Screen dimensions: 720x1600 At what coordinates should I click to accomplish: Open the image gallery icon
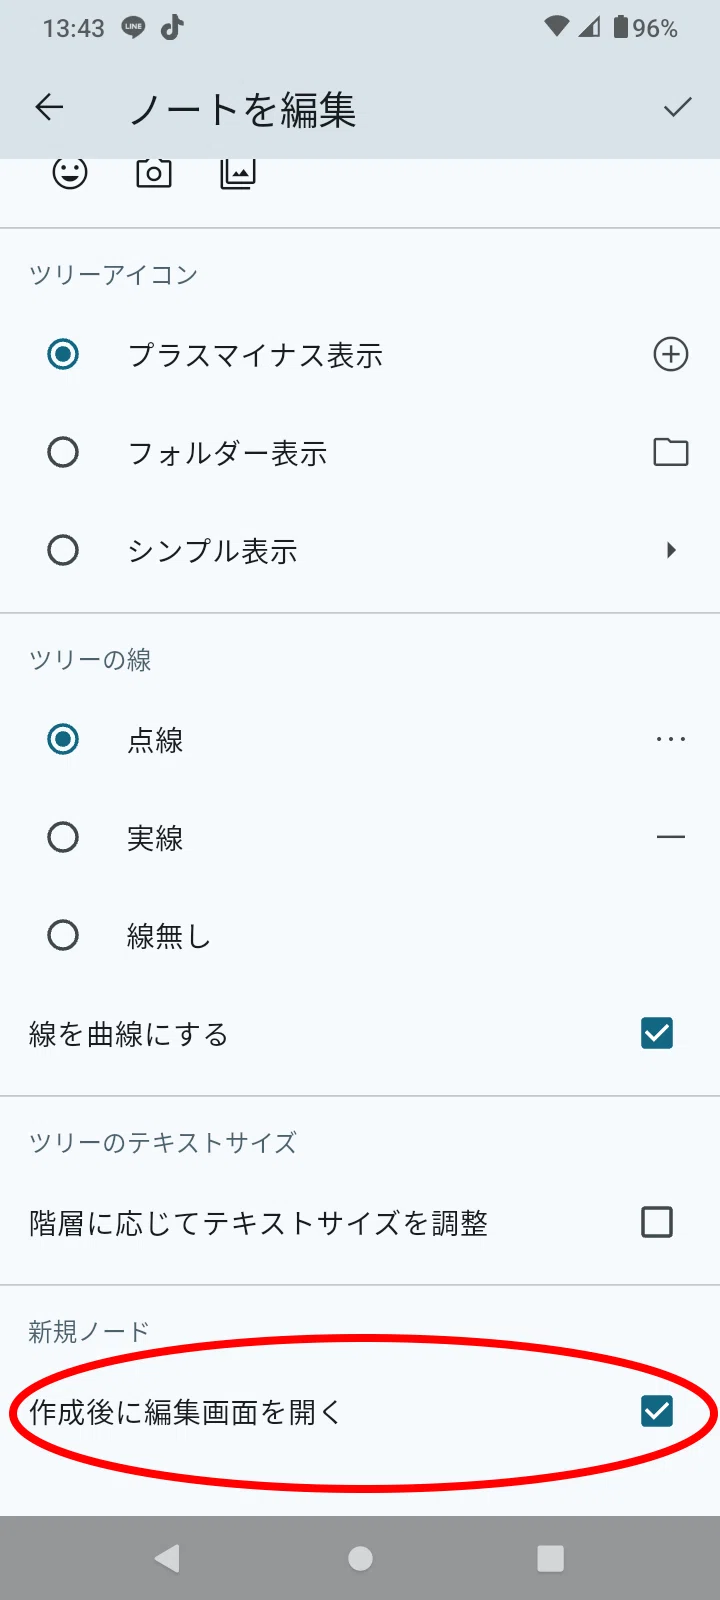click(237, 173)
